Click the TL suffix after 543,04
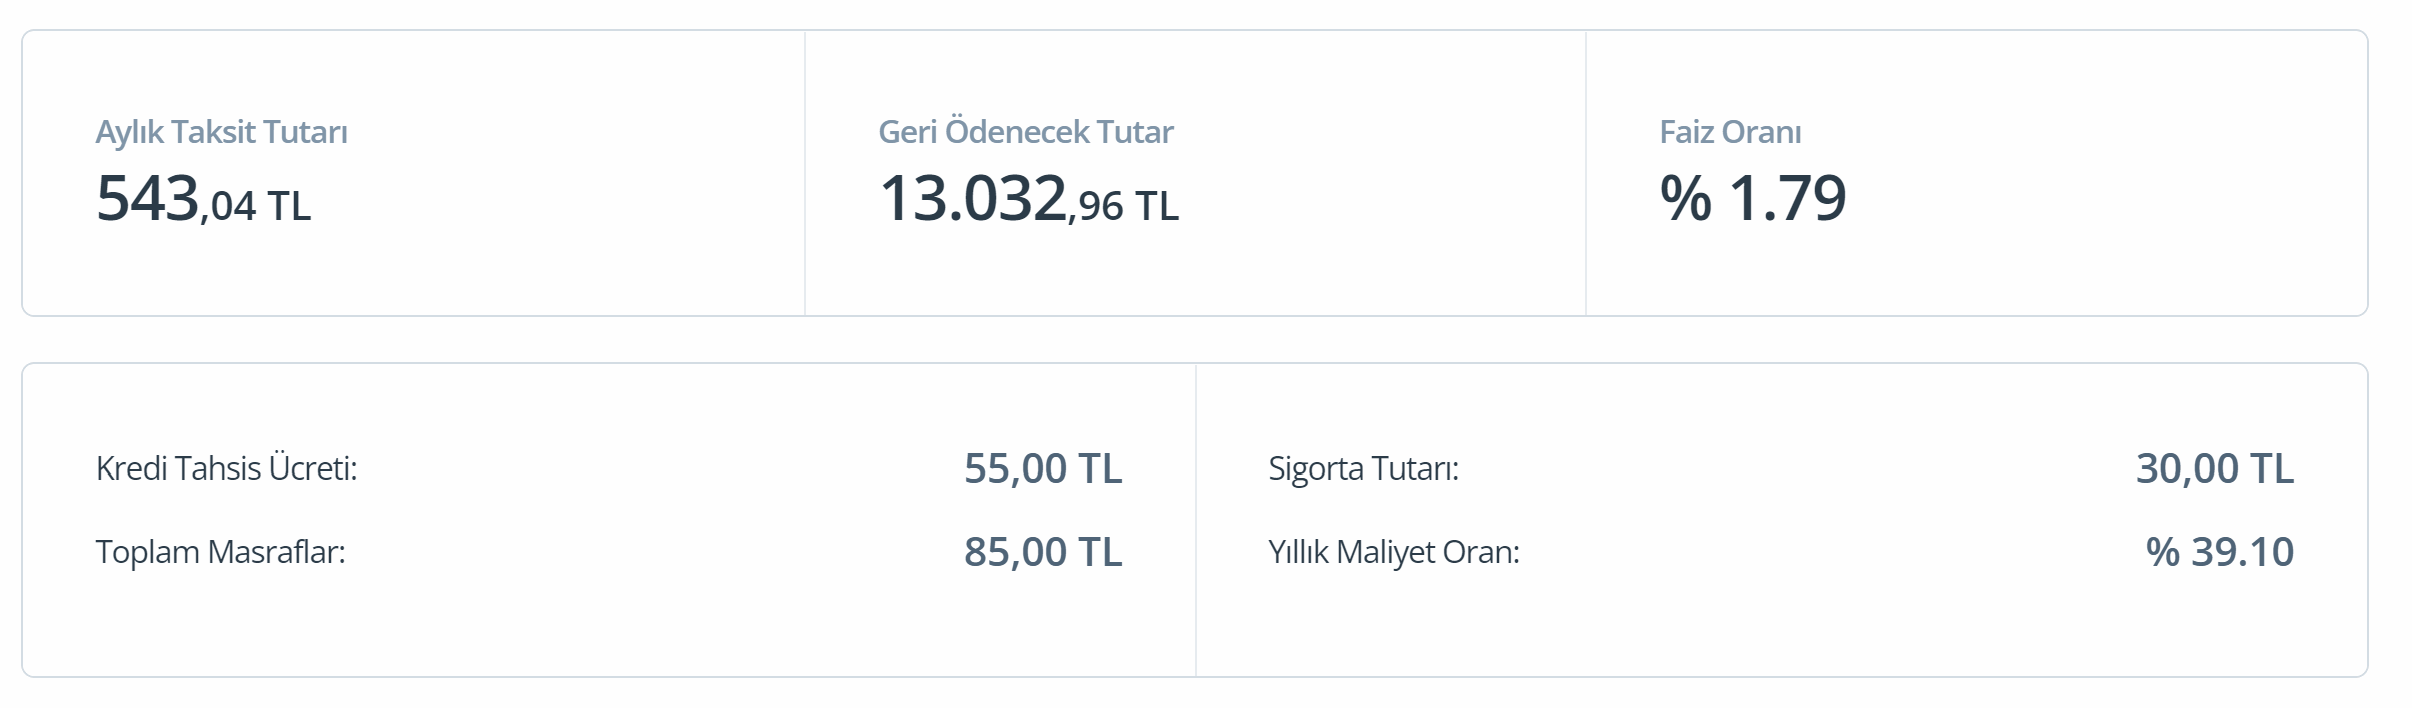Screen dimensions: 2412x708 coord(289,206)
